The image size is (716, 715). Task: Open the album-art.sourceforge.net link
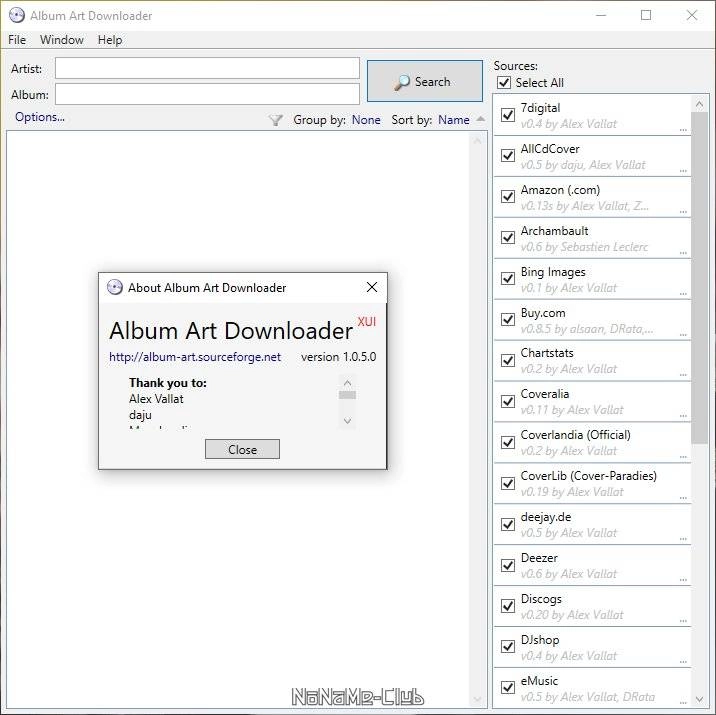195,357
